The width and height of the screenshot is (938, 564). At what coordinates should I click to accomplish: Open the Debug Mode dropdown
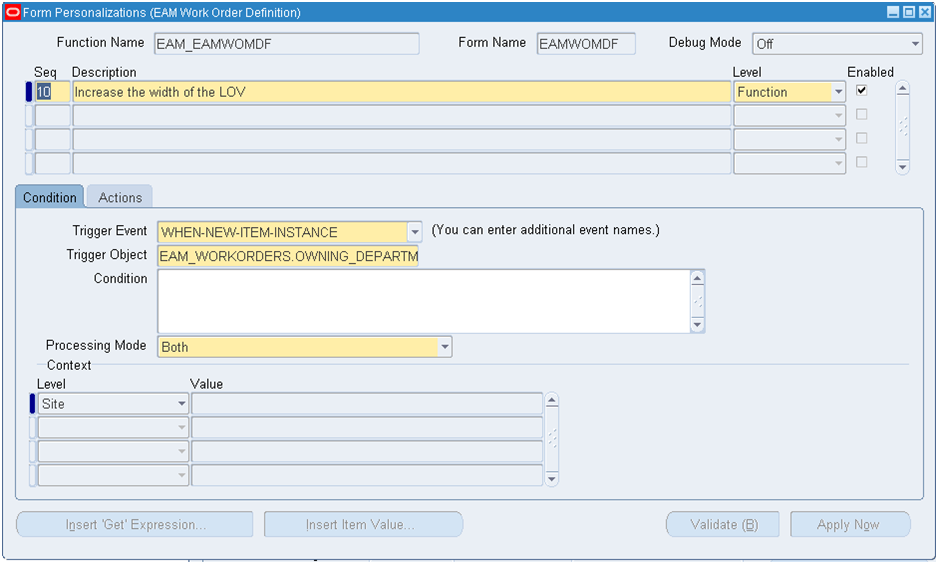pos(915,44)
